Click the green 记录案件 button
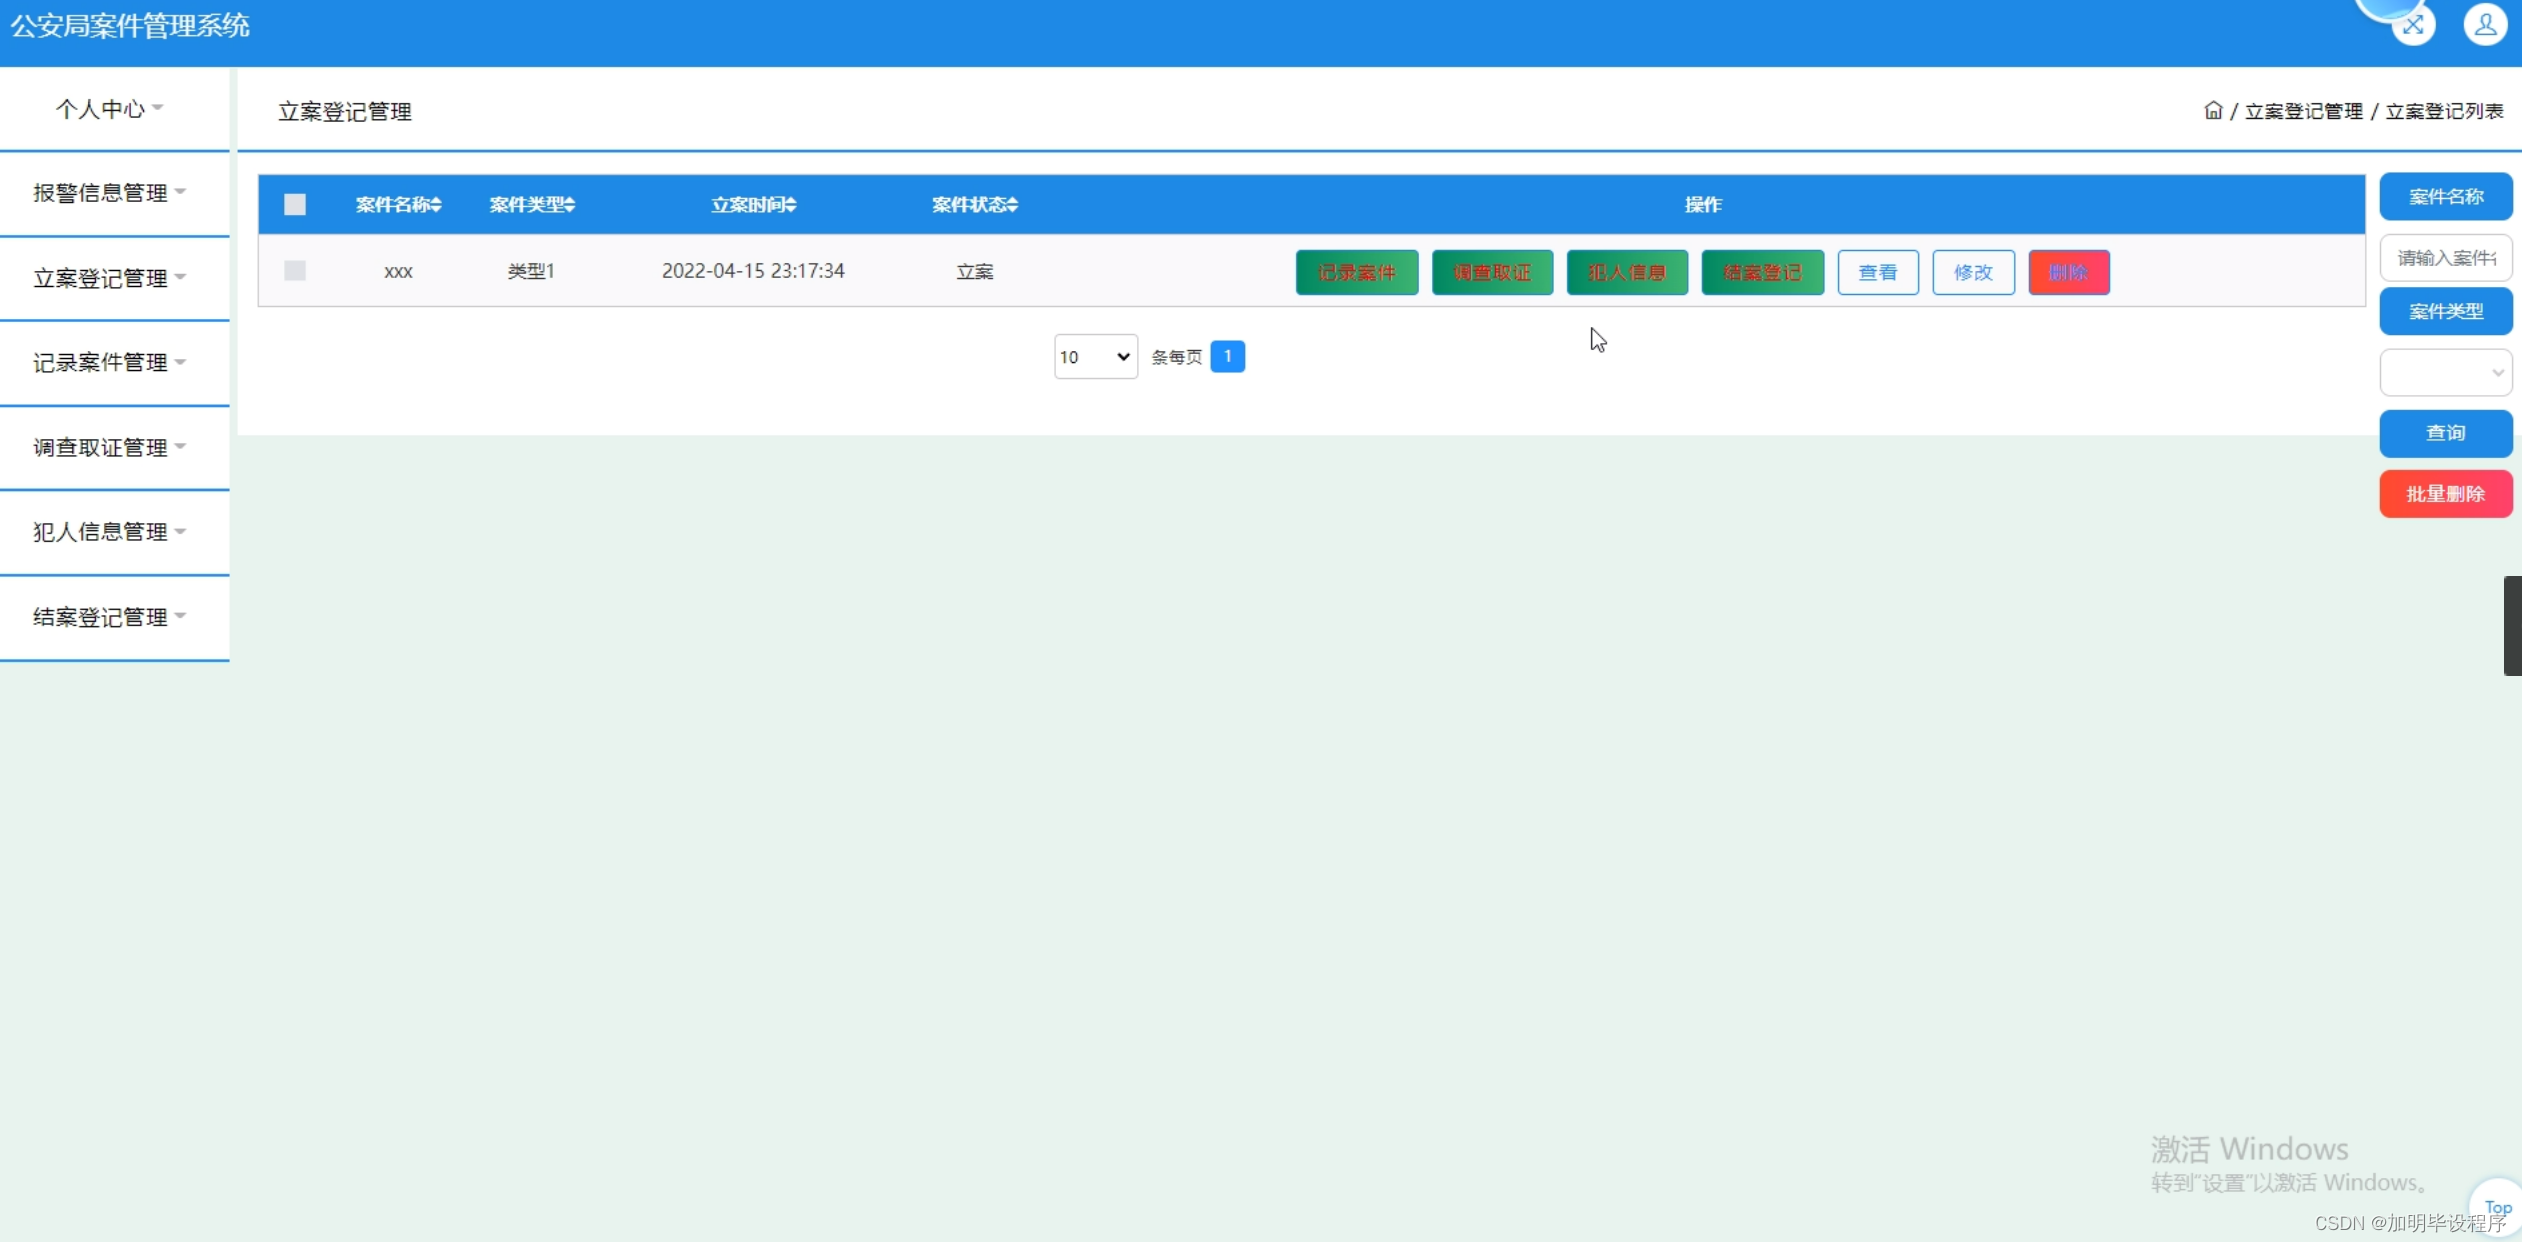 point(1356,272)
